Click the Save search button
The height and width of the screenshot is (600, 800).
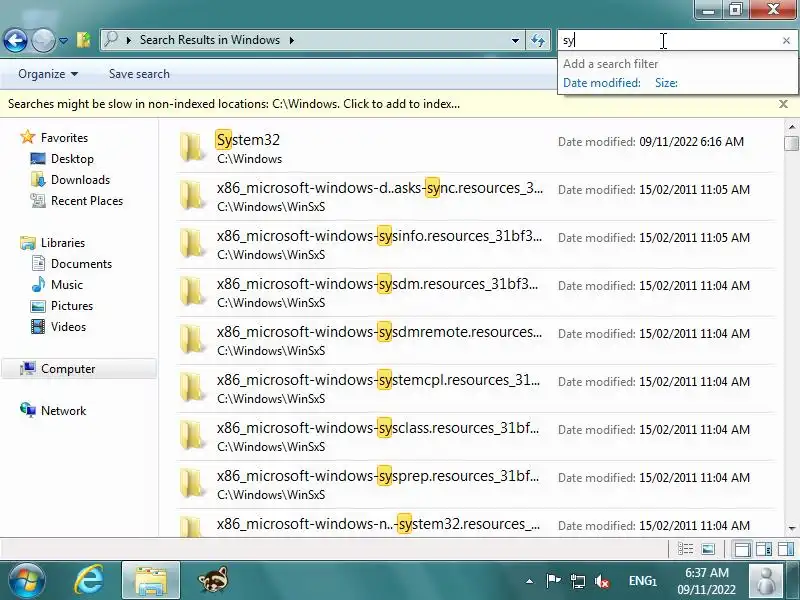[139, 74]
